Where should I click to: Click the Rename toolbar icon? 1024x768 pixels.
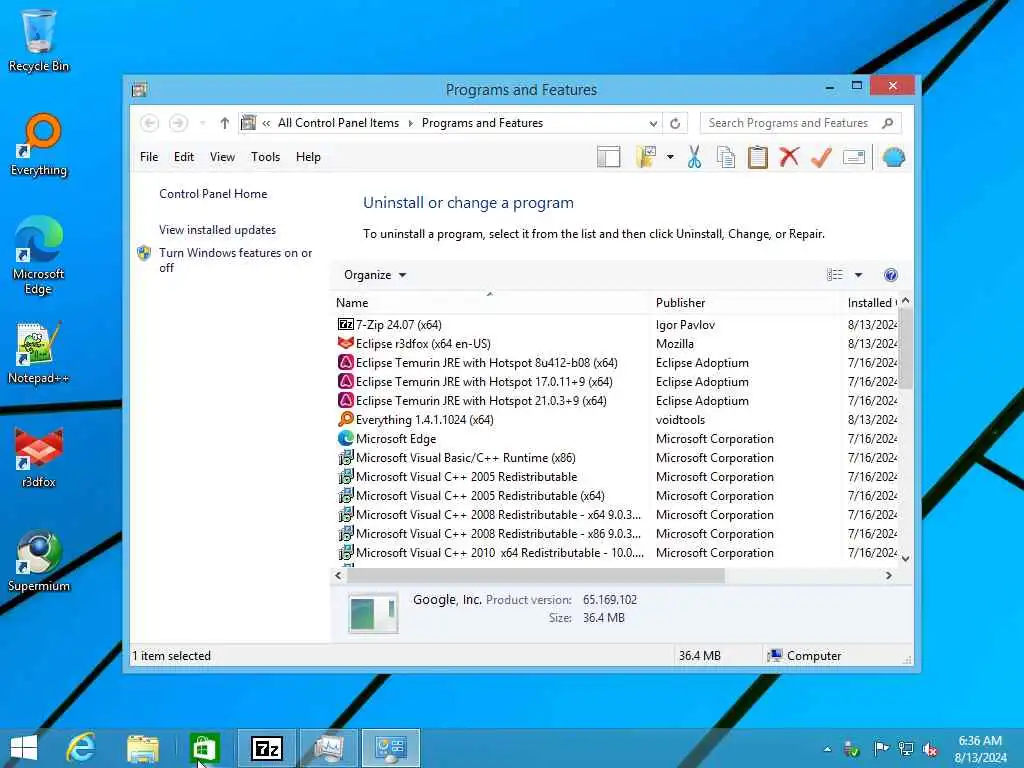coord(854,157)
